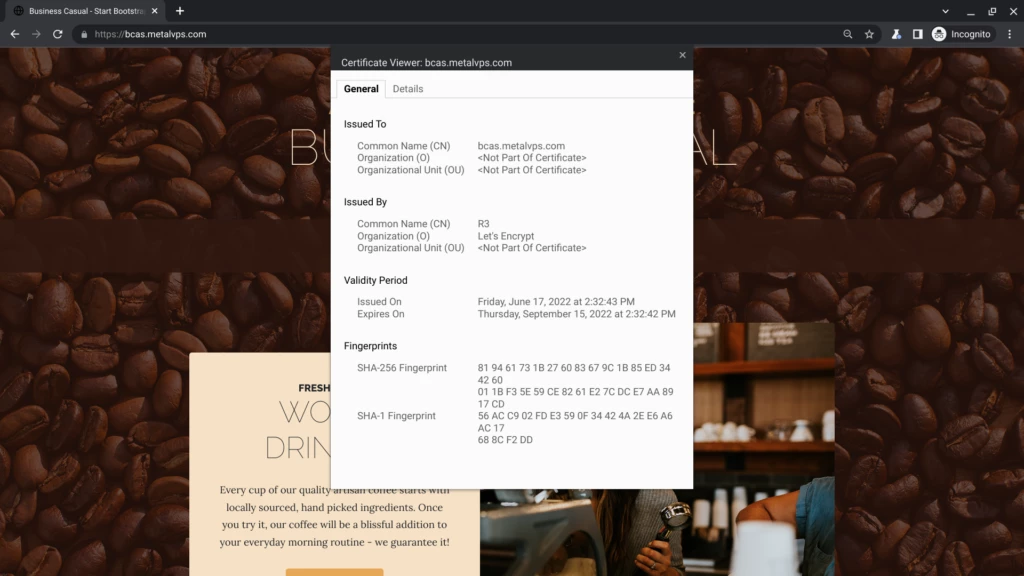Switch to the Details certificate tab
Screen dimensions: 1024x576
tap(408, 88)
